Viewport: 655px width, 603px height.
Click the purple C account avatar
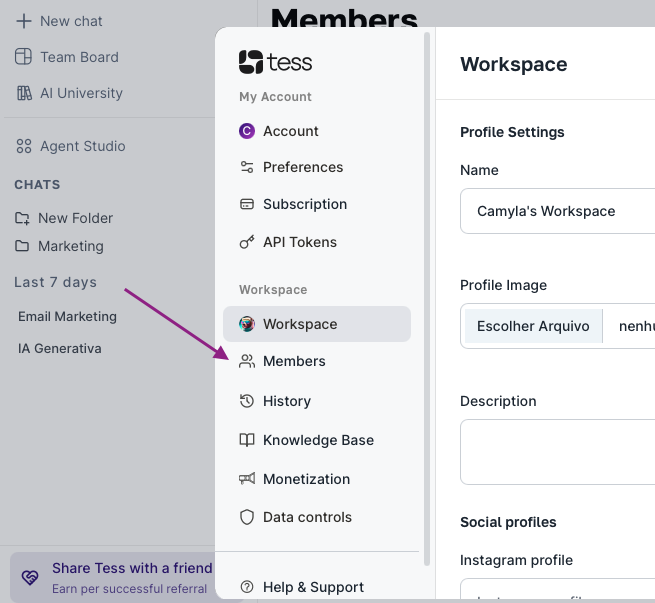247,131
